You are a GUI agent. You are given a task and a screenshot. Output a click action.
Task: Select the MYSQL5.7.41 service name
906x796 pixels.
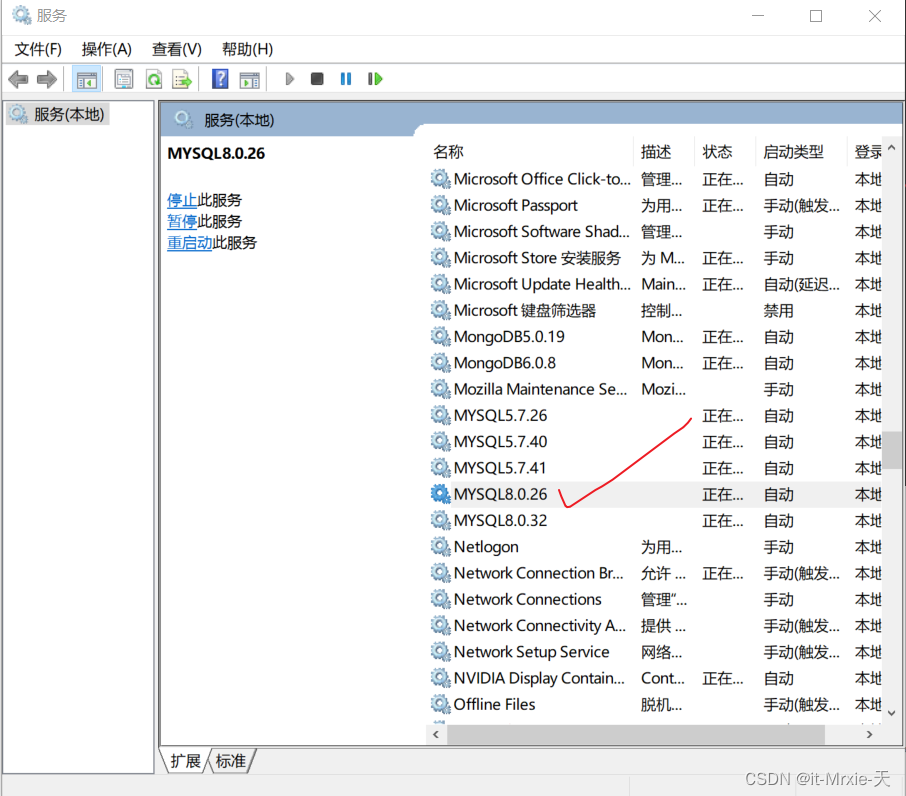(500, 468)
